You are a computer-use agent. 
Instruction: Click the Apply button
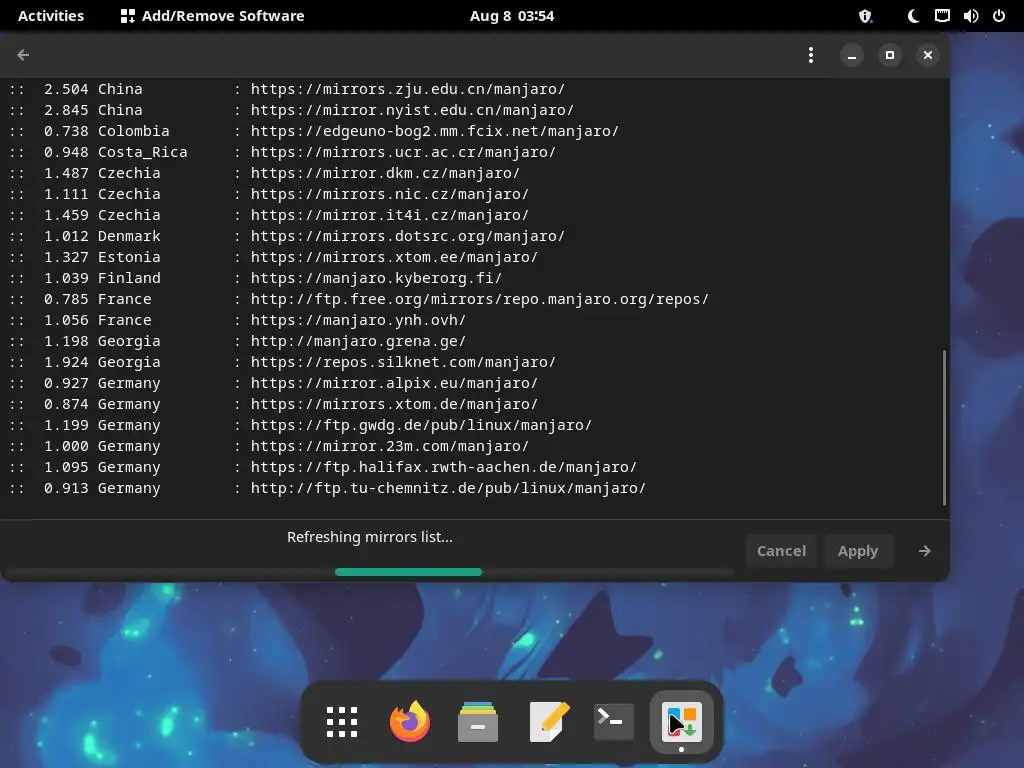tap(858, 551)
